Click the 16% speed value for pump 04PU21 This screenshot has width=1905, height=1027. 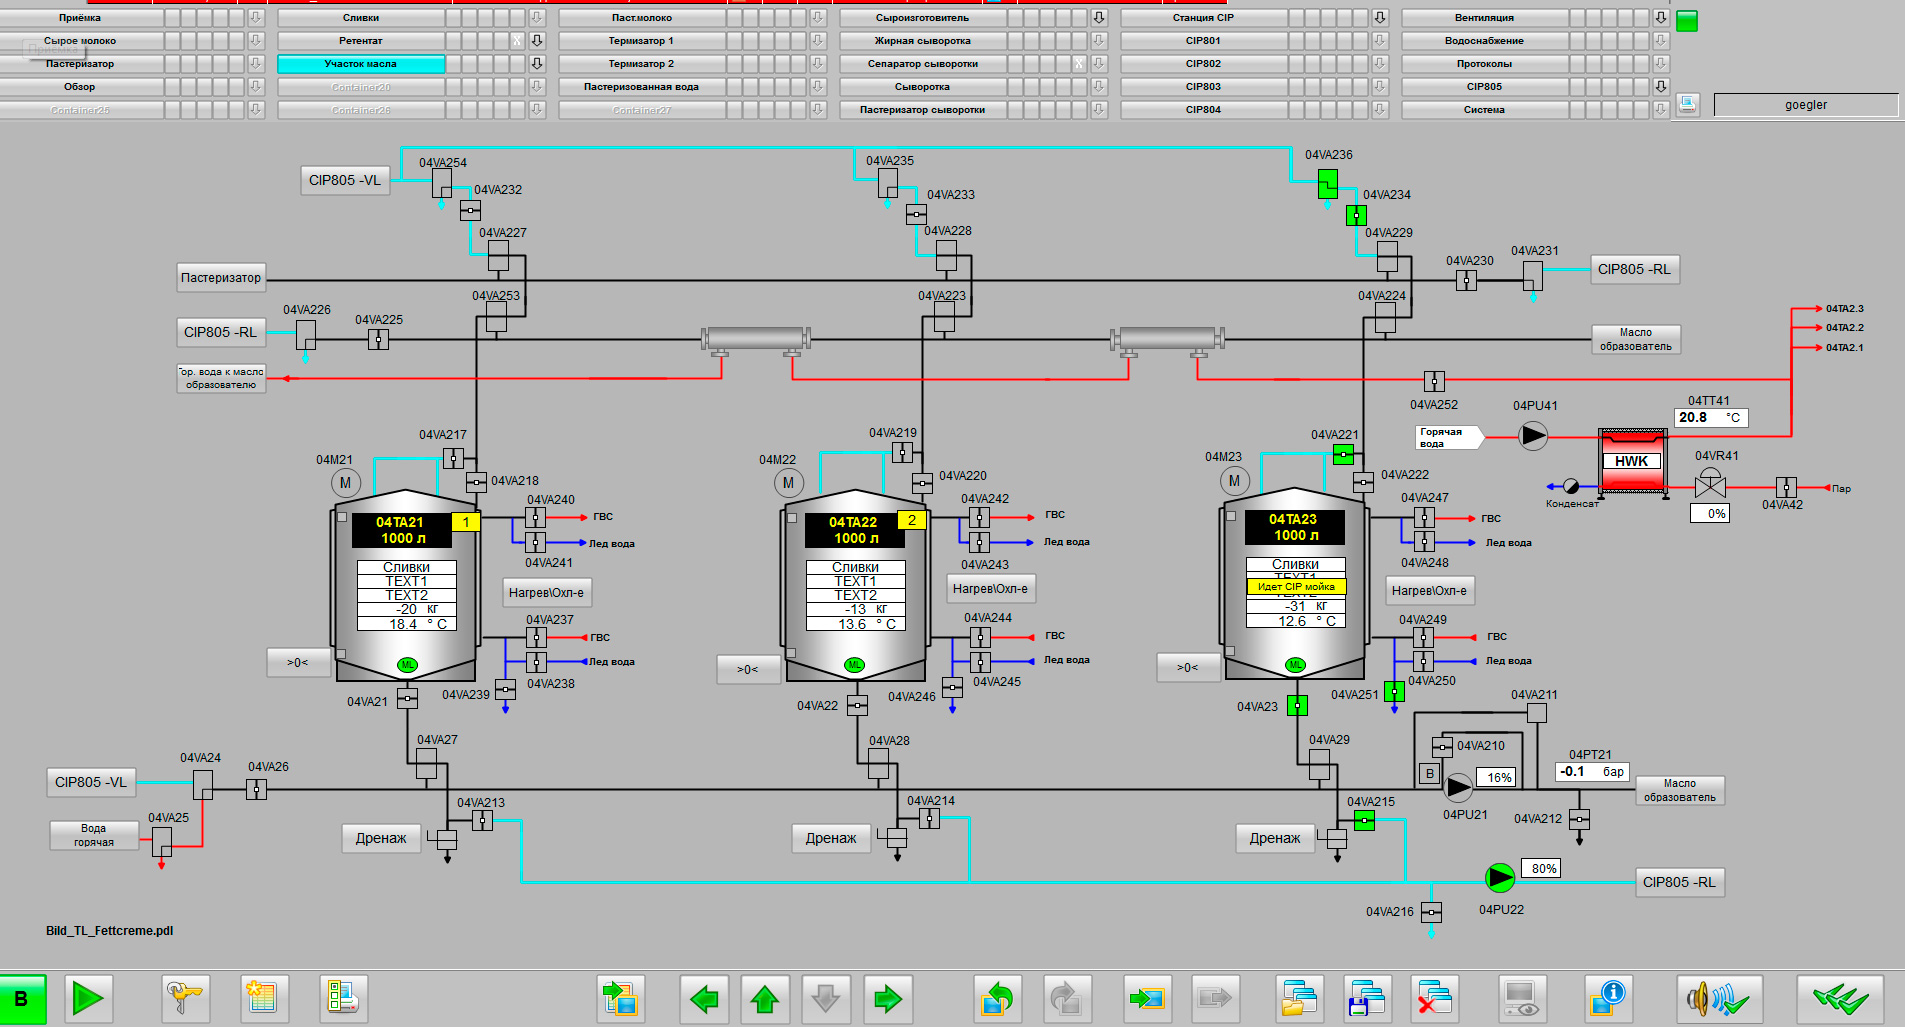(1497, 777)
